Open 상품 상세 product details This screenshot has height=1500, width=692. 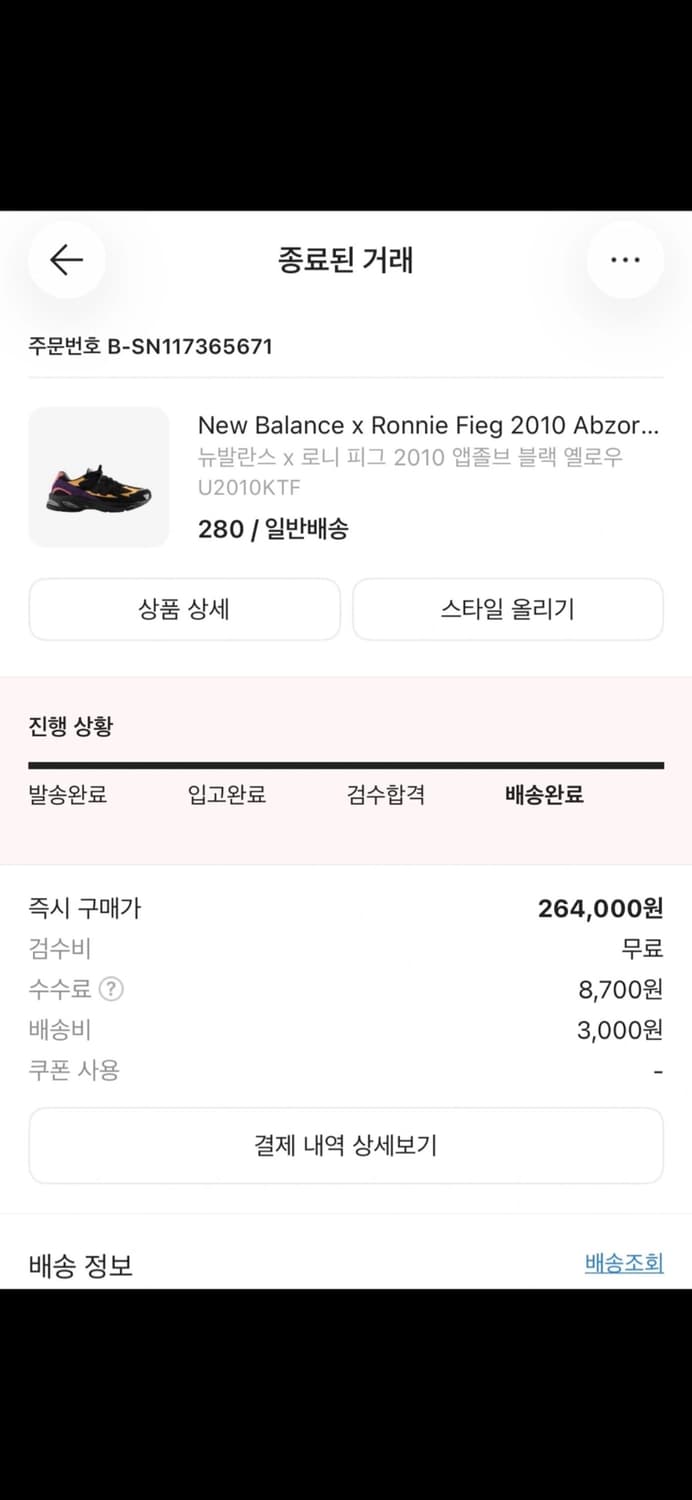[184, 610]
